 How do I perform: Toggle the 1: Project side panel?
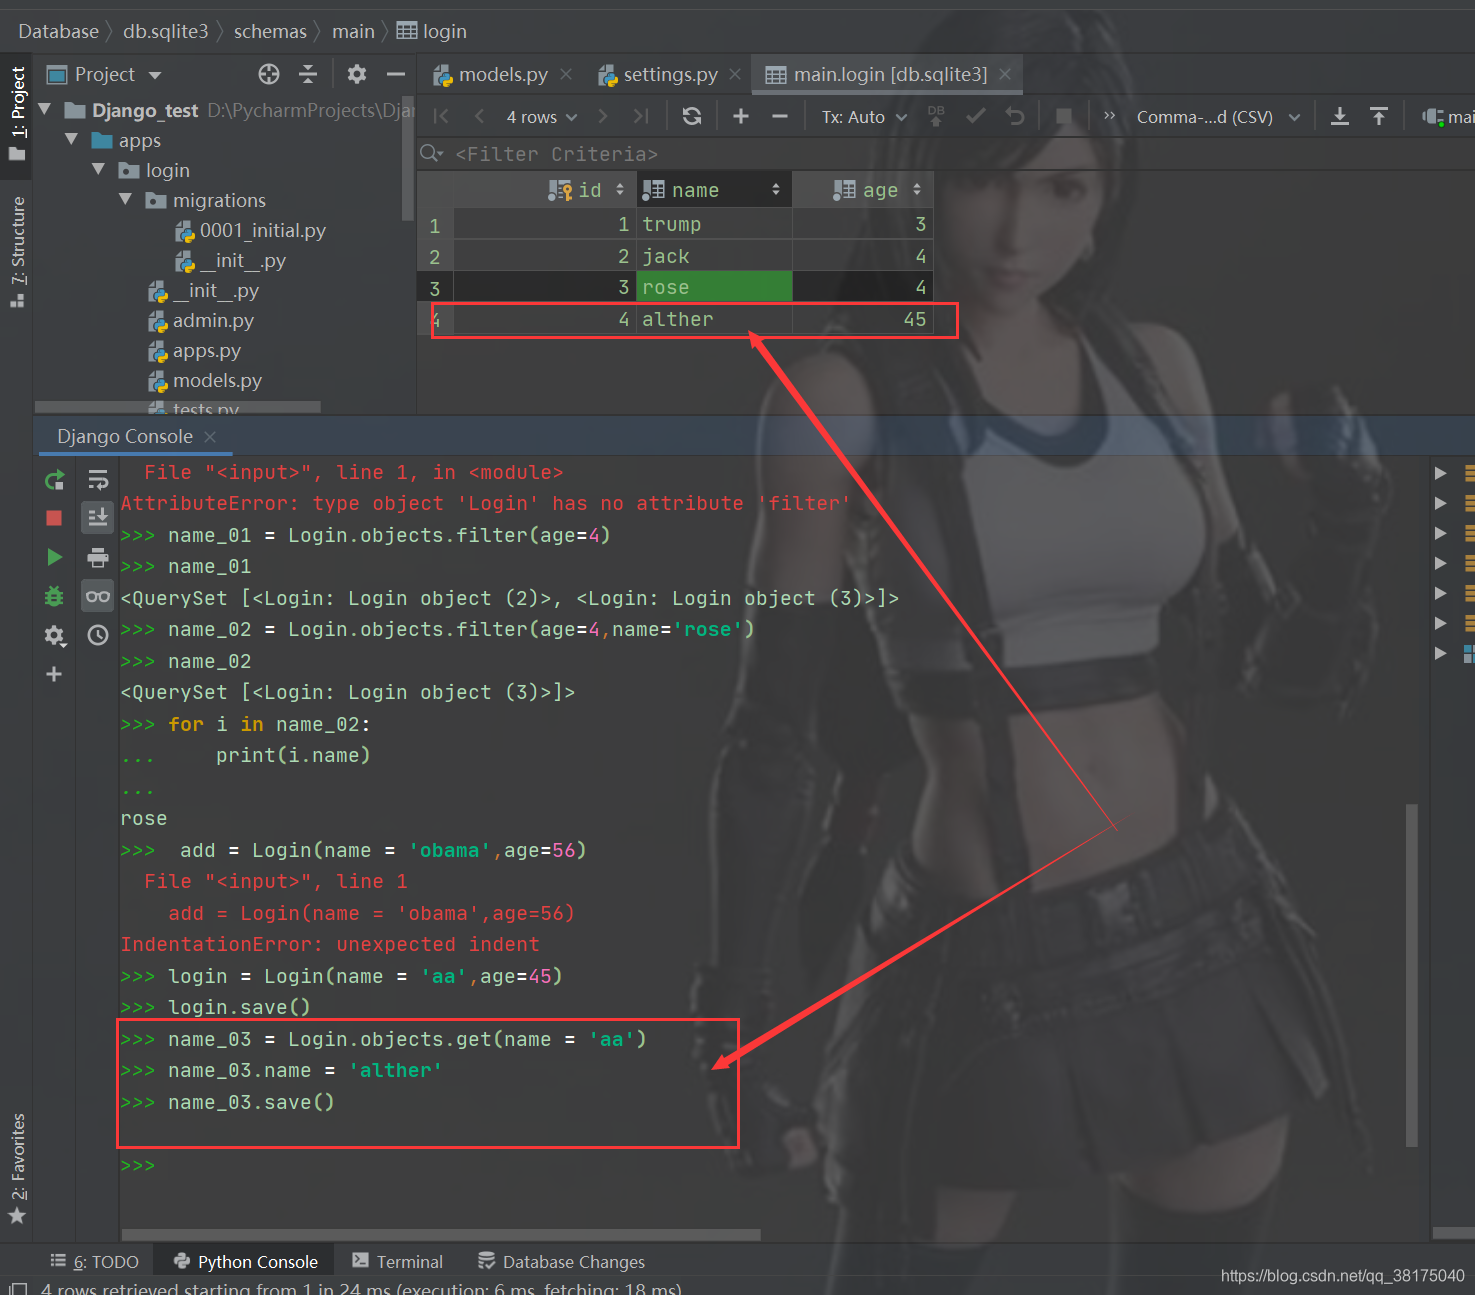[x=17, y=113]
